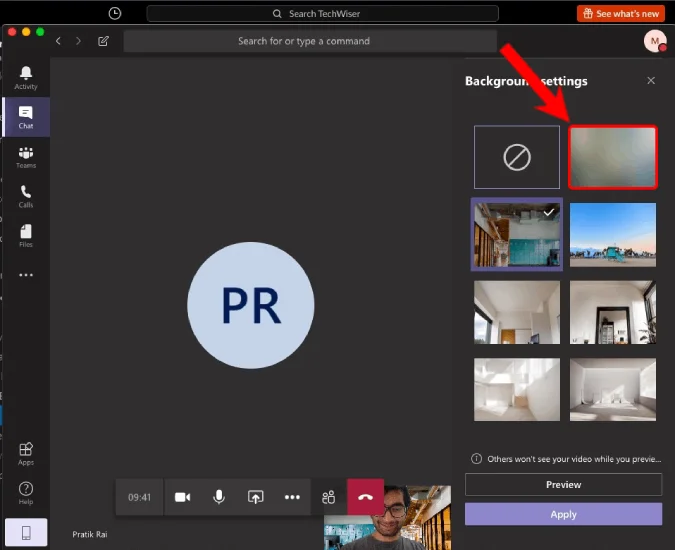Click the info icon beside preview notice
Viewport: 675px width, 550px height.
point(476,459)
